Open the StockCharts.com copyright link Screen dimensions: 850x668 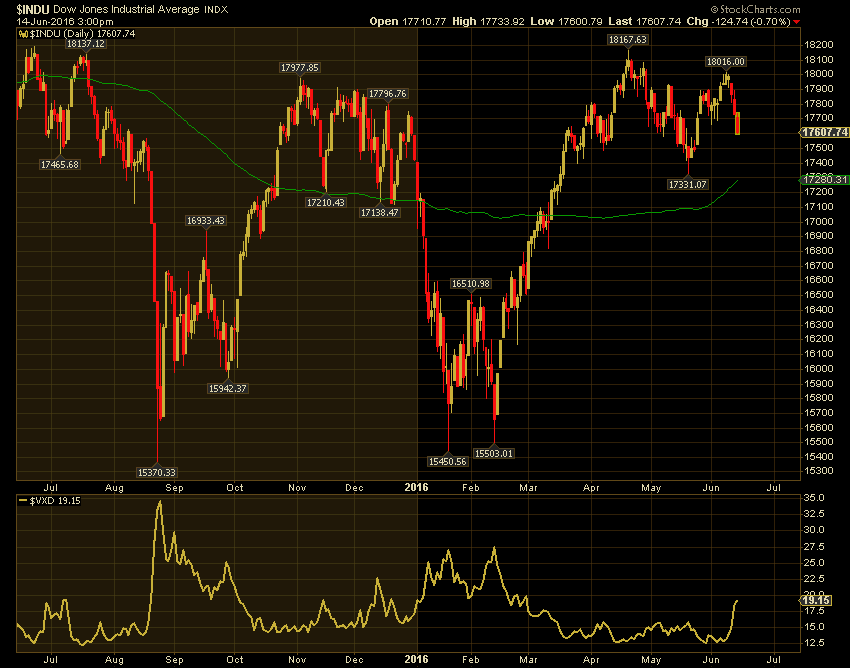pos(755,9)
